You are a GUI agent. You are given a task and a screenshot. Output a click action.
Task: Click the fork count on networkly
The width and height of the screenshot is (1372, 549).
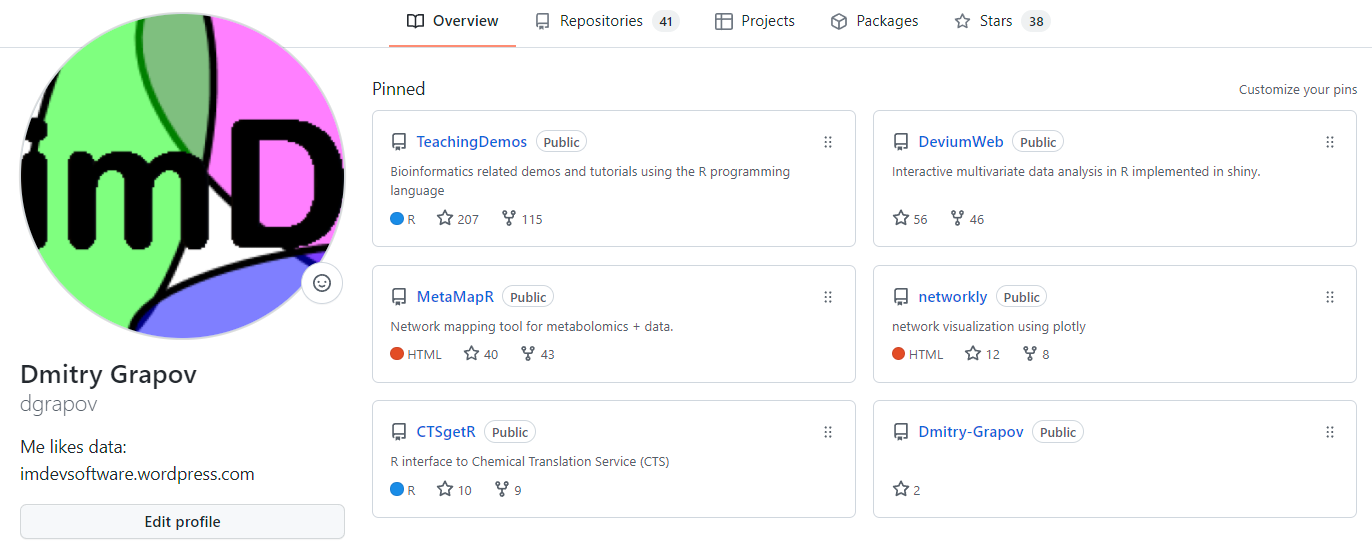(1036, 354)
